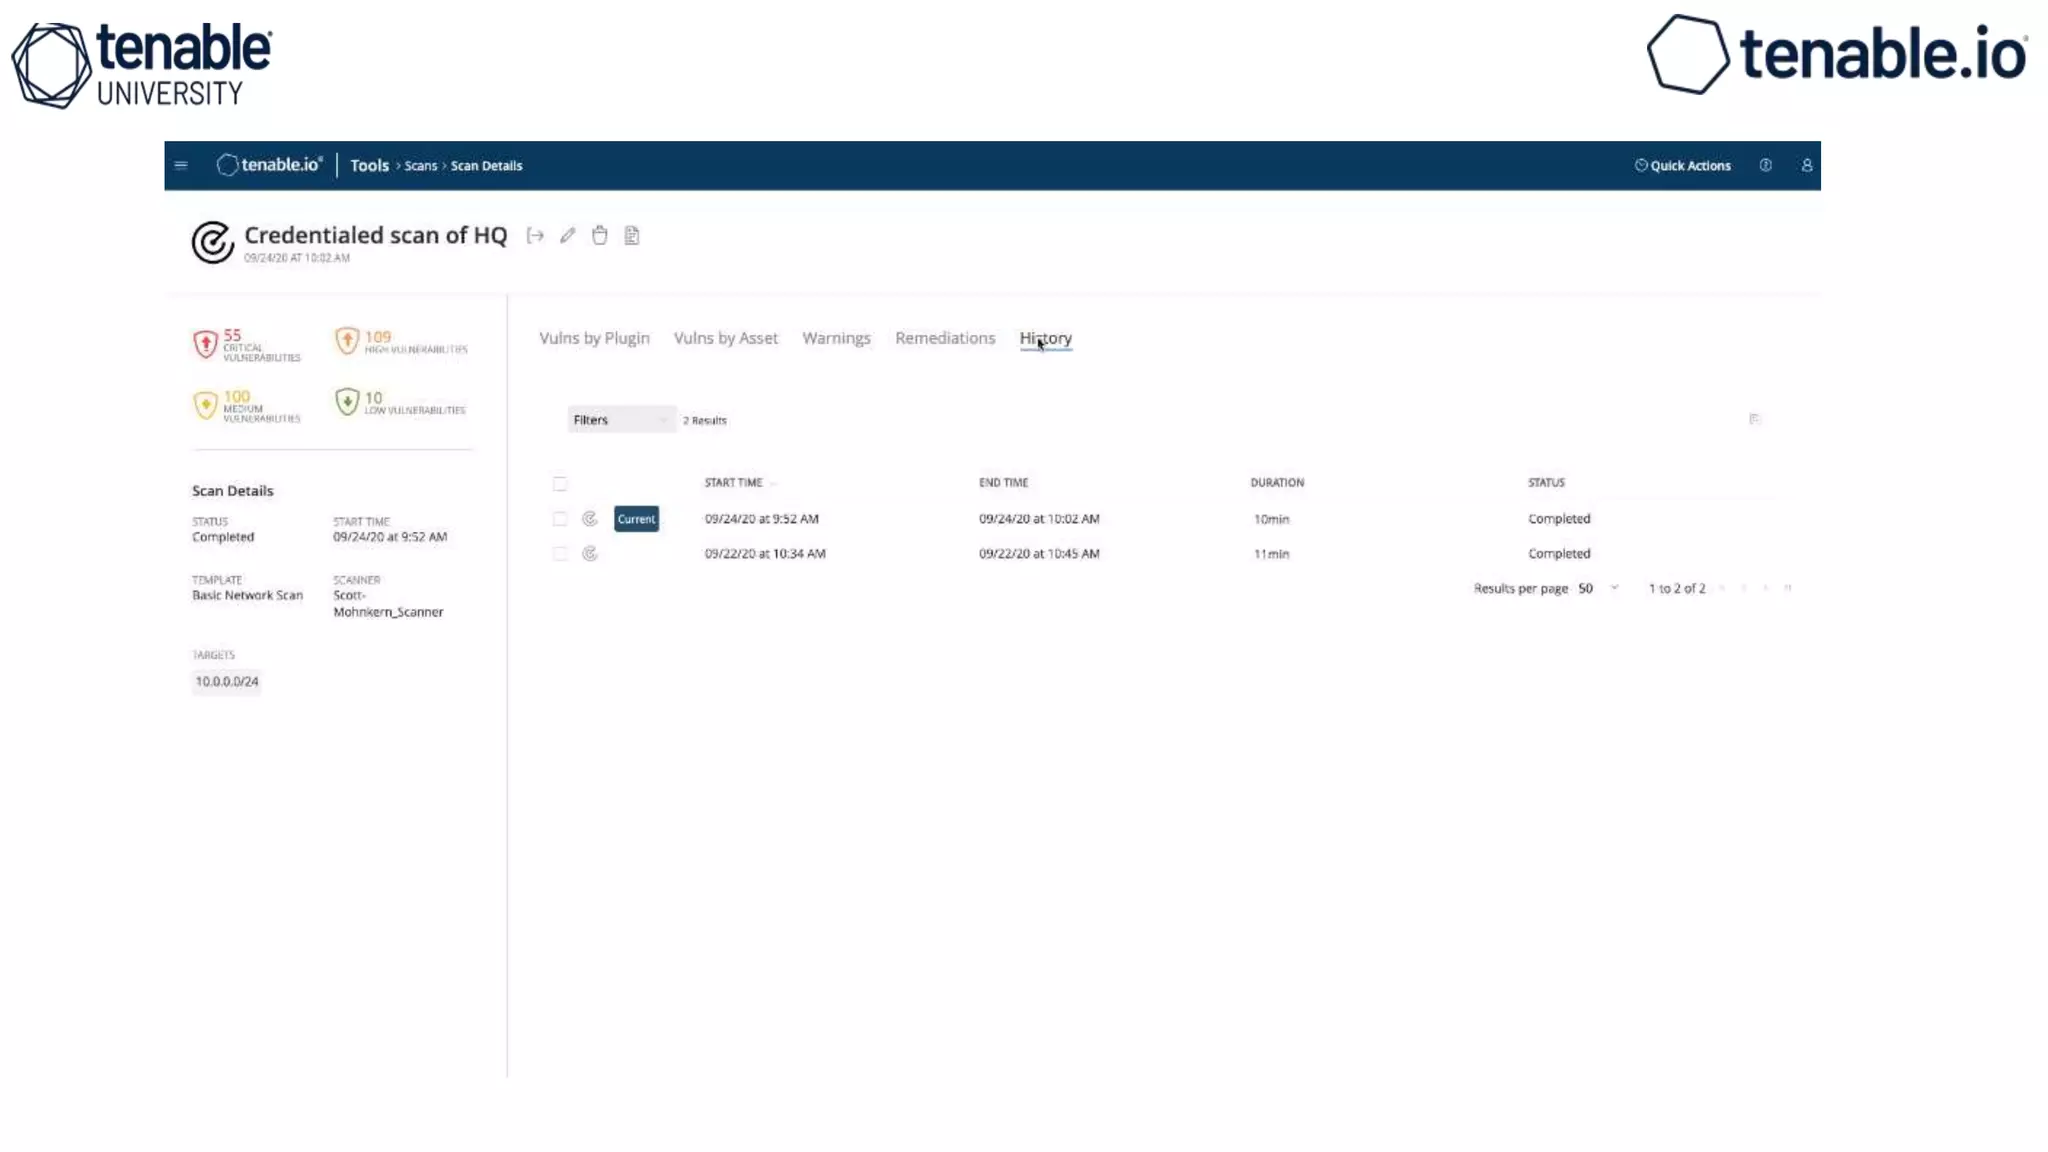This screenshot has height=1152, width=2048.
Task: Open the help question mark icon
Action: click(1765, 165)
